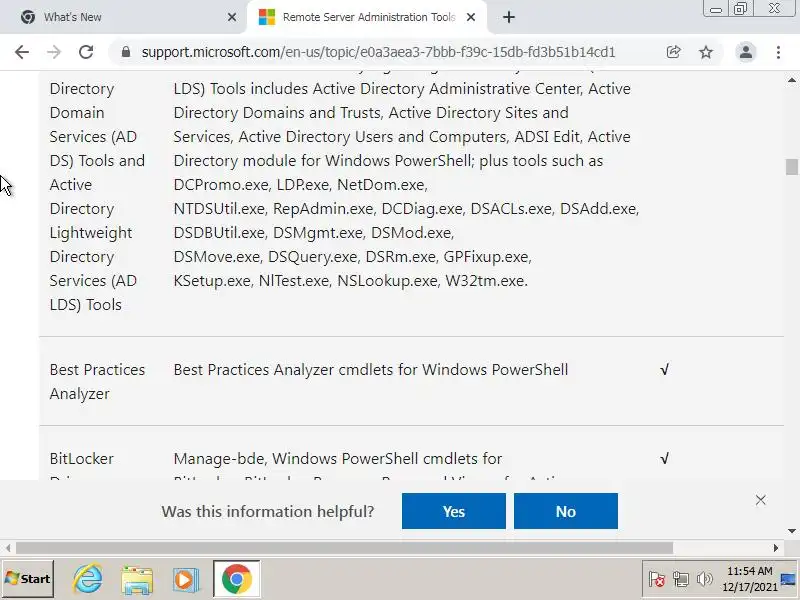
Task: Click the taskbar date 12/17/2021
Action: (749, 587)
